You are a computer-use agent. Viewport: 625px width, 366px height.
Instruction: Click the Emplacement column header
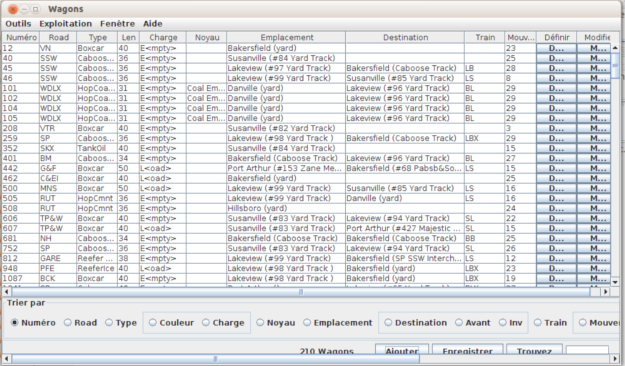click(x=286, y=37)
